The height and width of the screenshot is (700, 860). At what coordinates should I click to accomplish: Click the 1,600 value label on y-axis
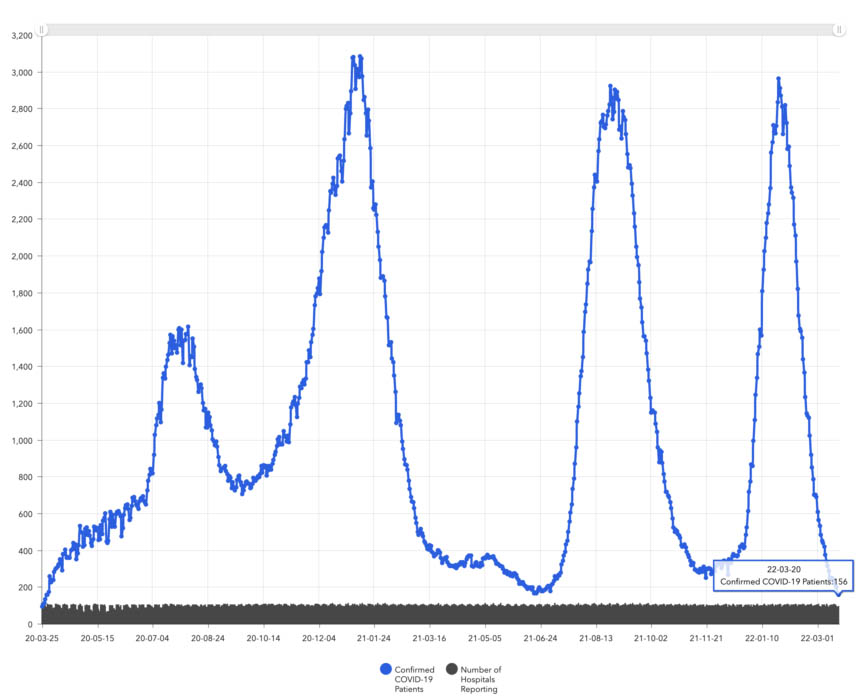[x=21, y=330]
